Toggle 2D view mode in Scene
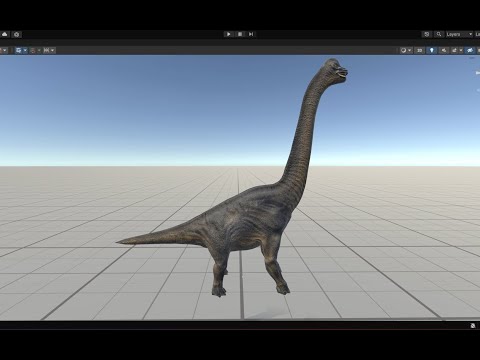 click(419, 50)
